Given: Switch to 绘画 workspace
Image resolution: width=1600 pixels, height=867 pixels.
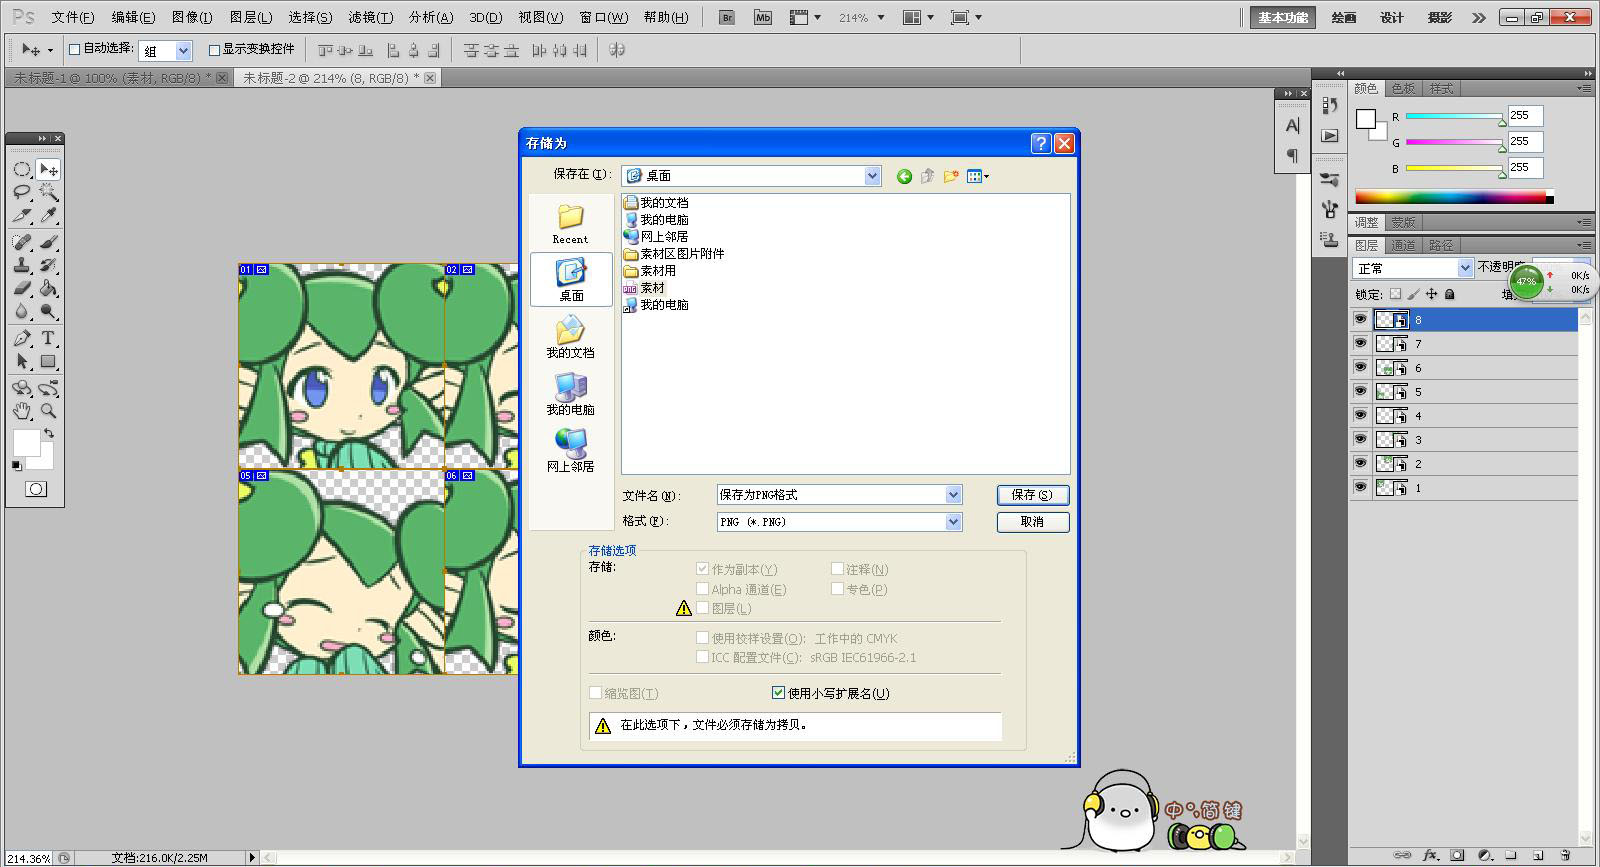Looking at the screenshot, I should click(1344, 17).
